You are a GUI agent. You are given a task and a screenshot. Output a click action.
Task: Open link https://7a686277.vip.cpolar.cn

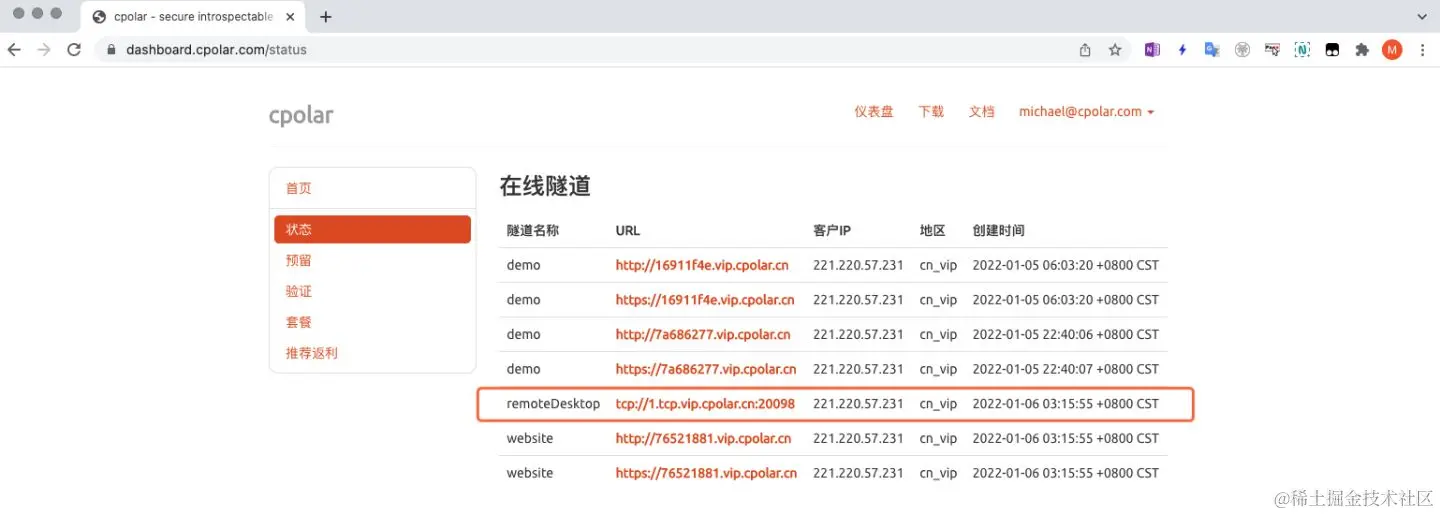[706, 369]
